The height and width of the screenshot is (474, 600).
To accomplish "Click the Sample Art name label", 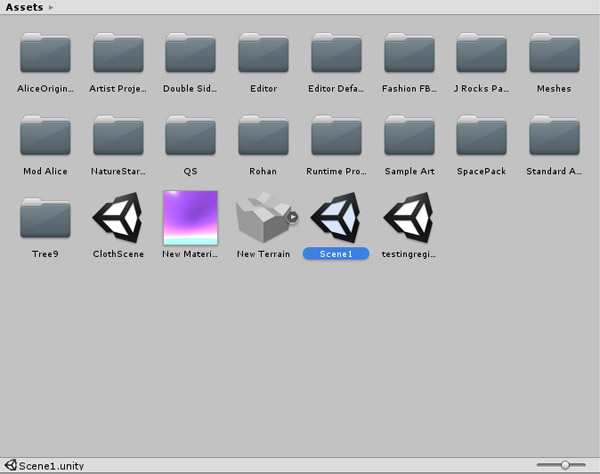I will [409, 171].
